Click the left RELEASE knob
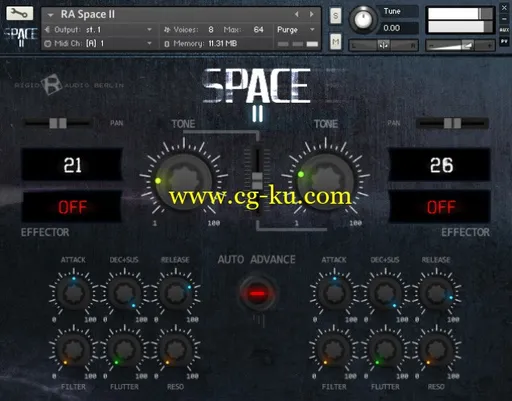Screen dimensions: 512x401 click(176, 293)
